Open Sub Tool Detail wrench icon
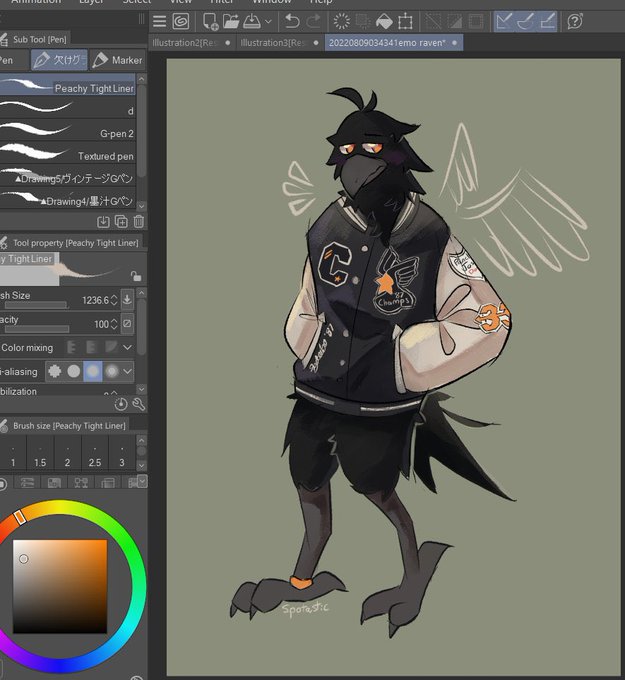625x680 pixels. tap(138, 404)
